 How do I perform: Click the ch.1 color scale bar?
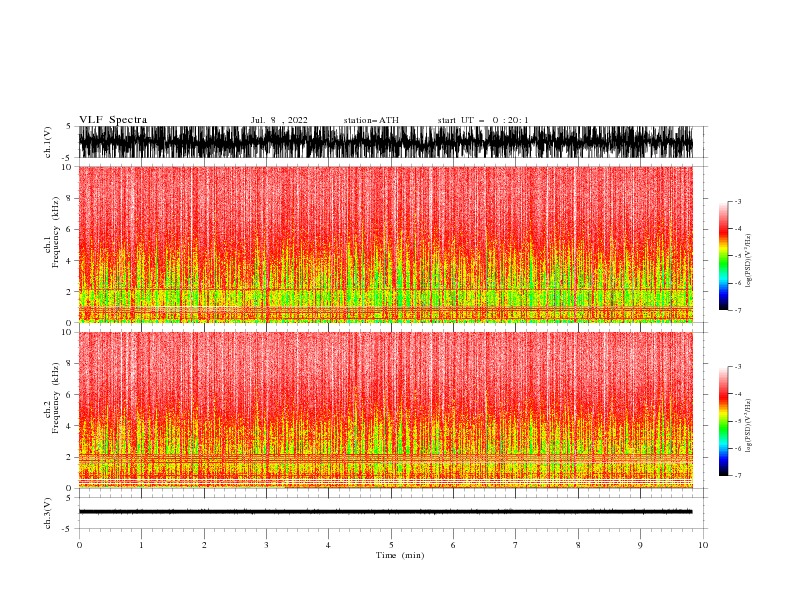[723, 256]
